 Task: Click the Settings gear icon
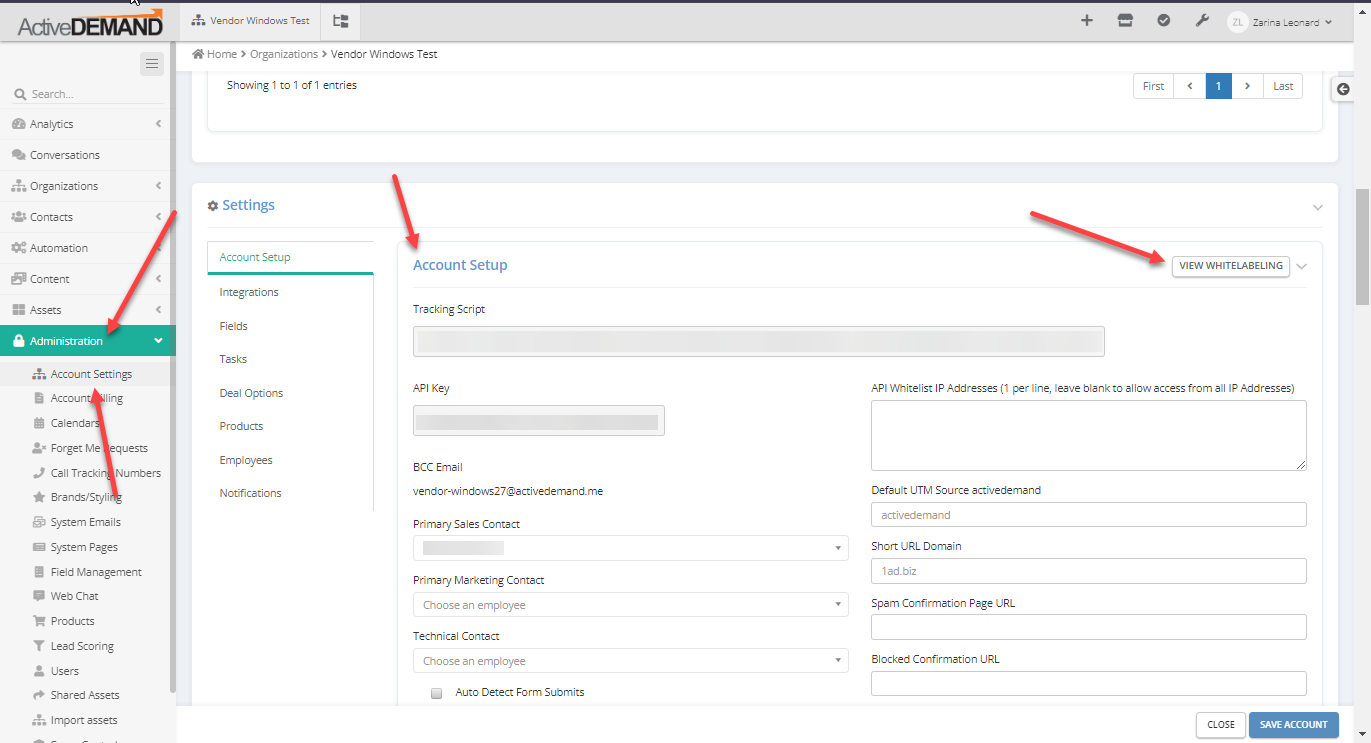[x=213, y=205]
